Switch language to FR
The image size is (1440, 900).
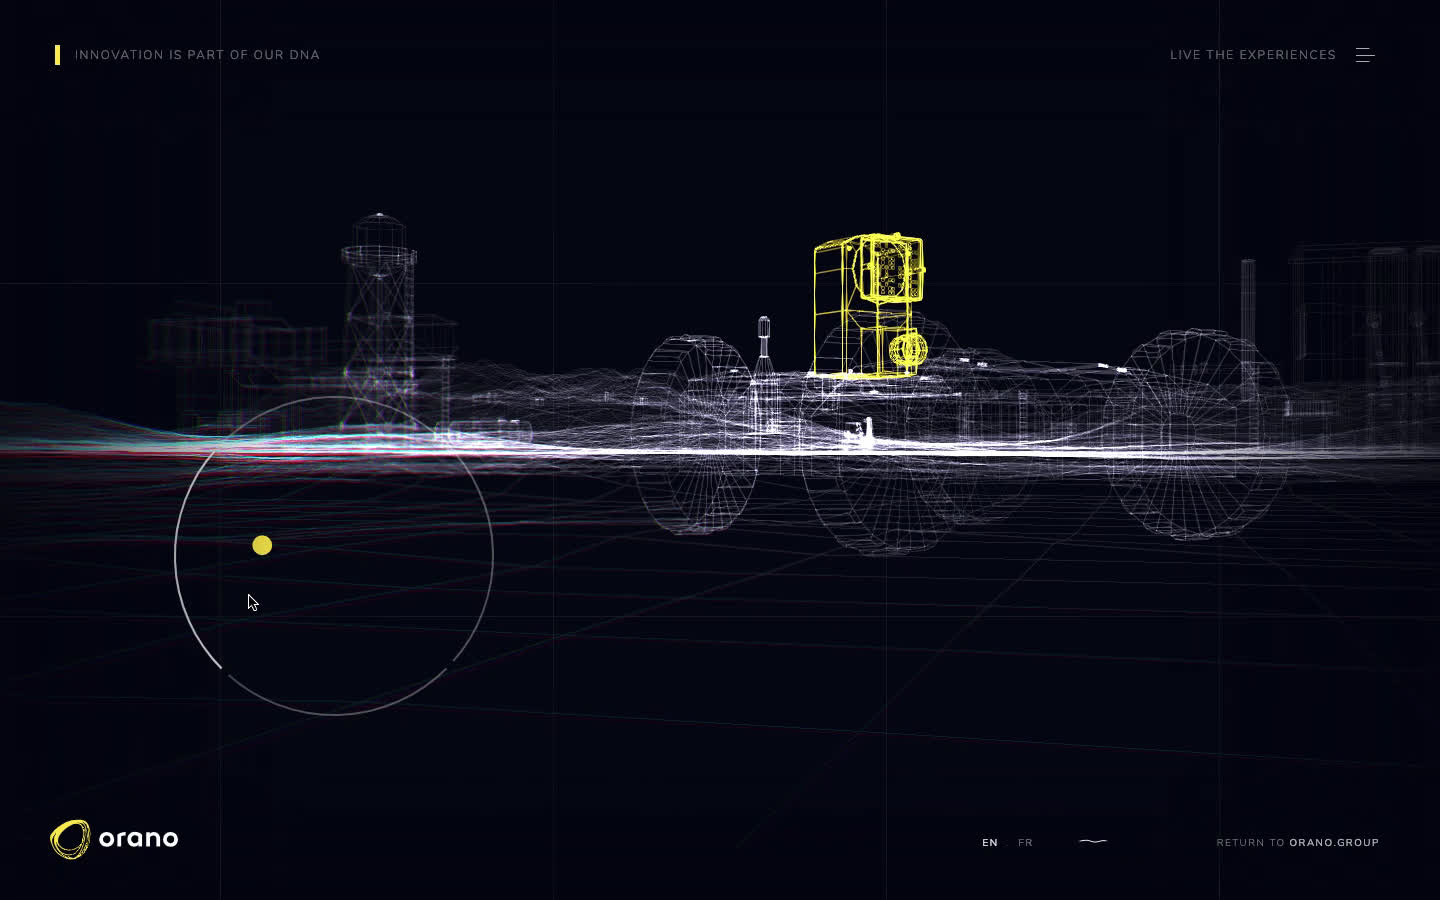point(1025,843)
